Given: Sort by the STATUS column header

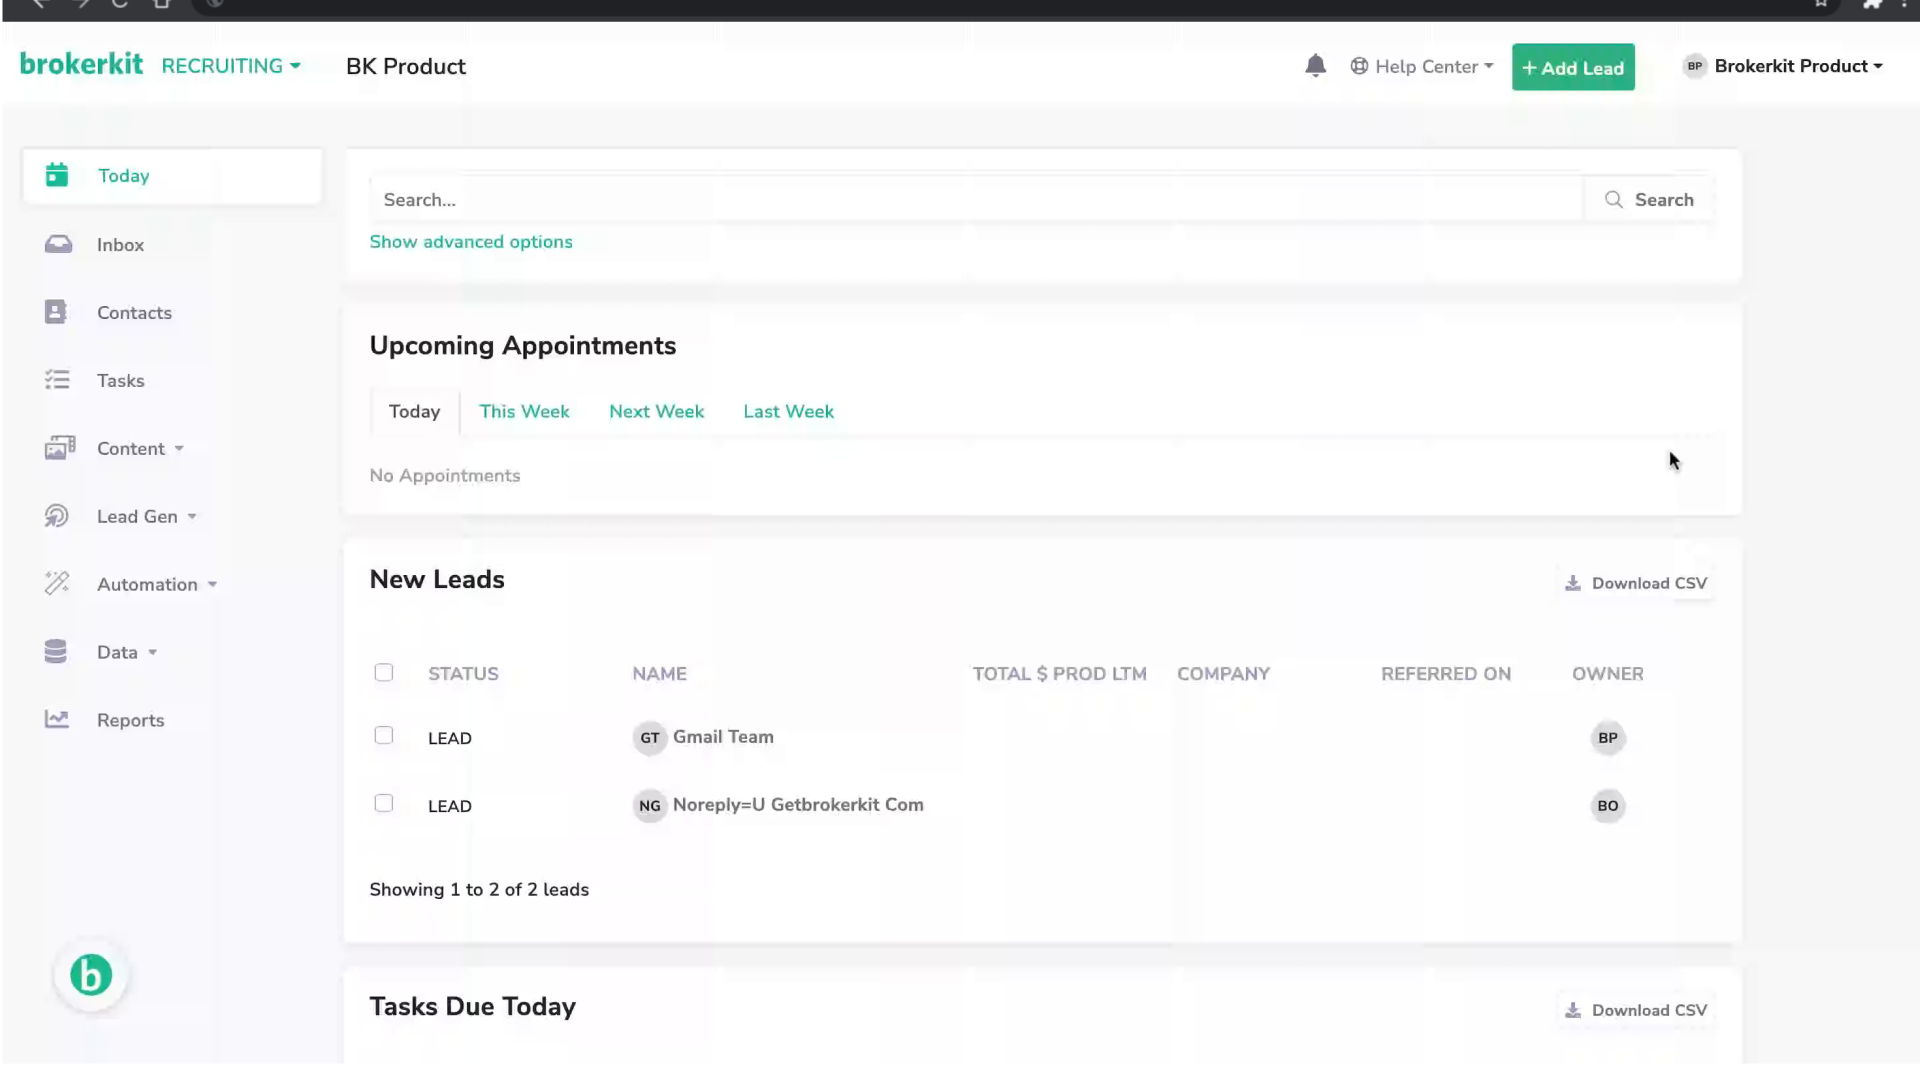Looking at the screenshot, I should click(x=463, y=674).
